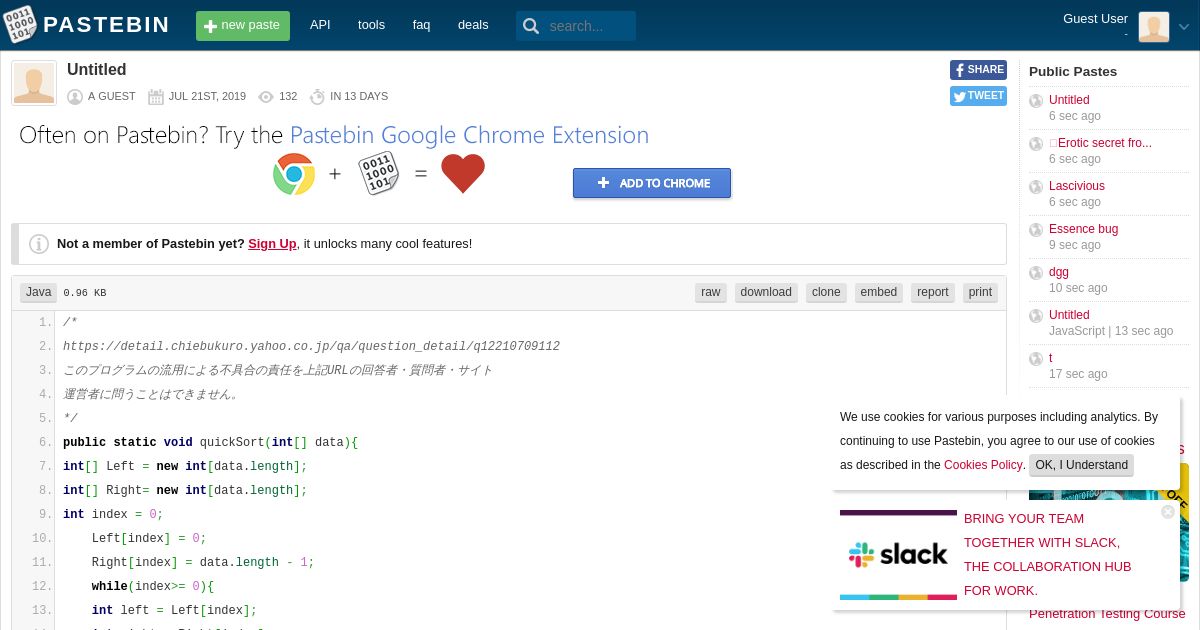Click the globe icon beside Essence bug
The image size is (1200, 630).
point(1036,230)
